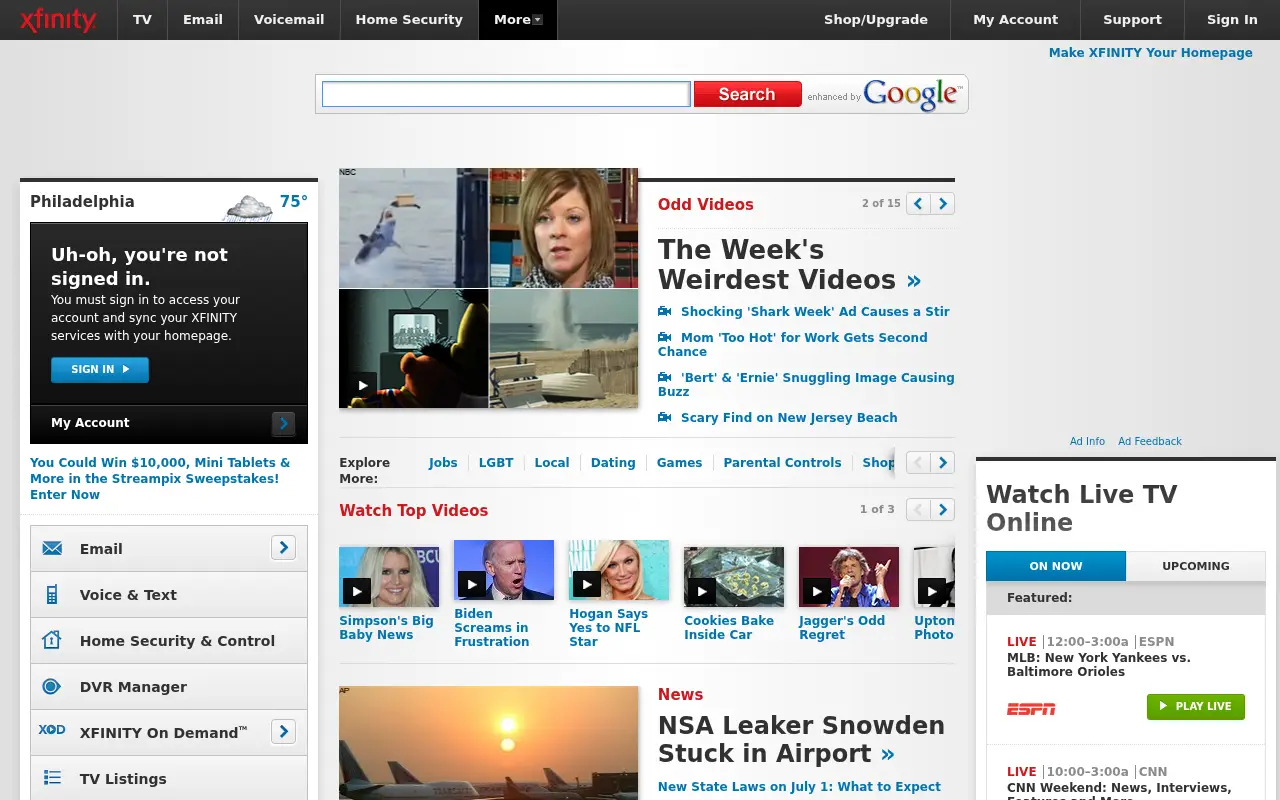This screenshot has height=800, width=1280.
Task: Click the Home Security house icon
Action: (52, 640)
